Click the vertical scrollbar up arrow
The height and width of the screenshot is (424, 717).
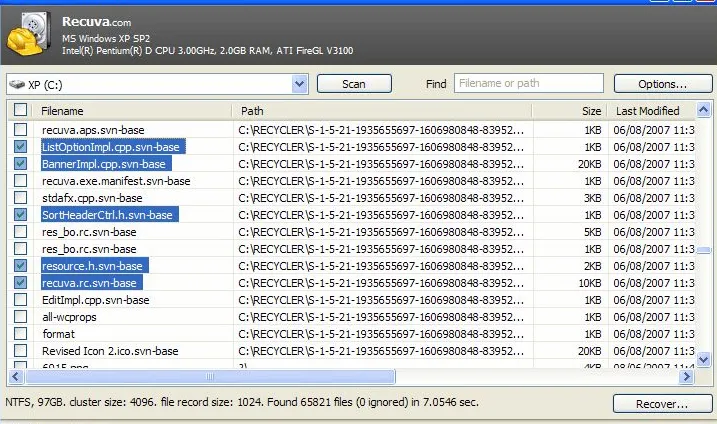(703, 110)
